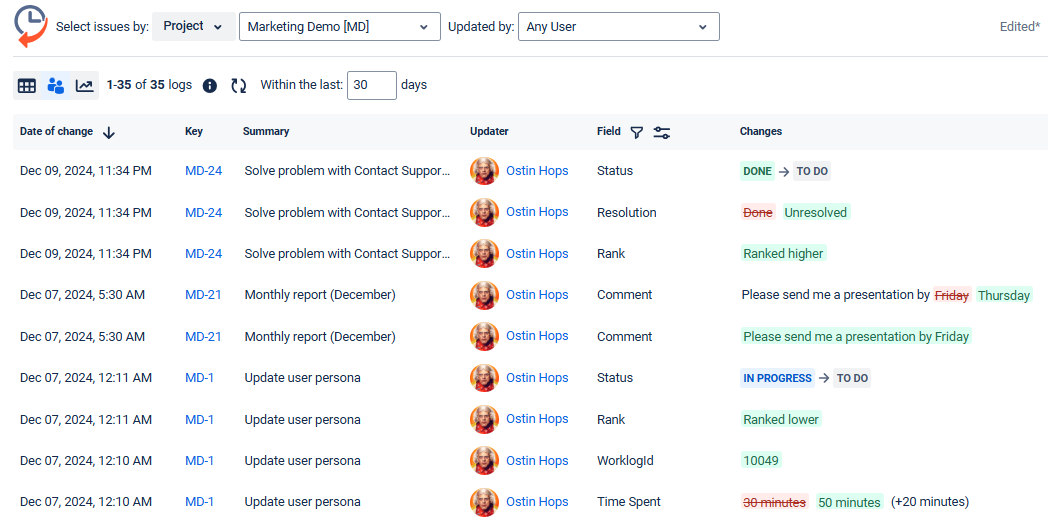1048x526 pixels.
Task: Sort by Date of change arrow
Action: (109, 132)
